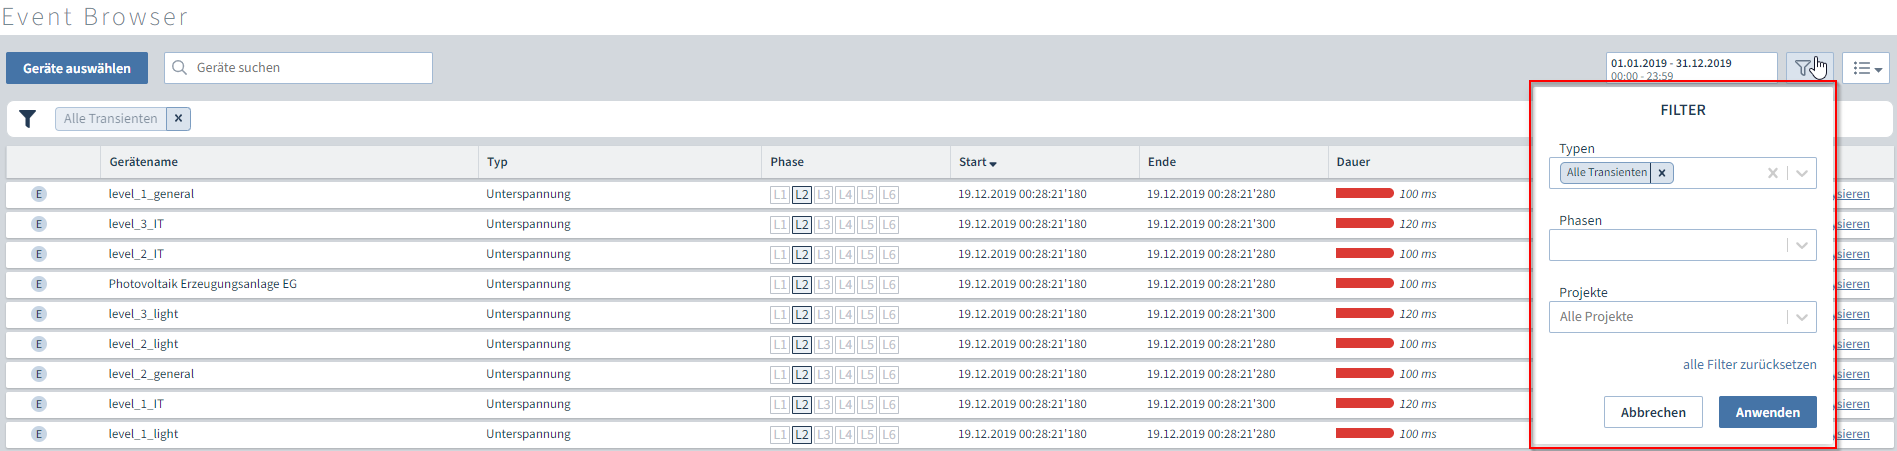
Task: Expand the Typen dropdown
Action: (1801, 173)
